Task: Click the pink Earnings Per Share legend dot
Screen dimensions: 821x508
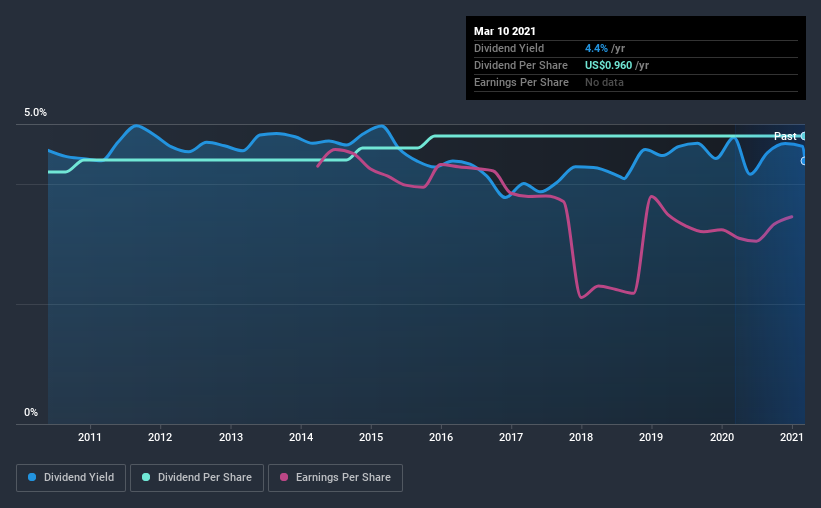Action: pyautogui.click(x=284, y=477)
